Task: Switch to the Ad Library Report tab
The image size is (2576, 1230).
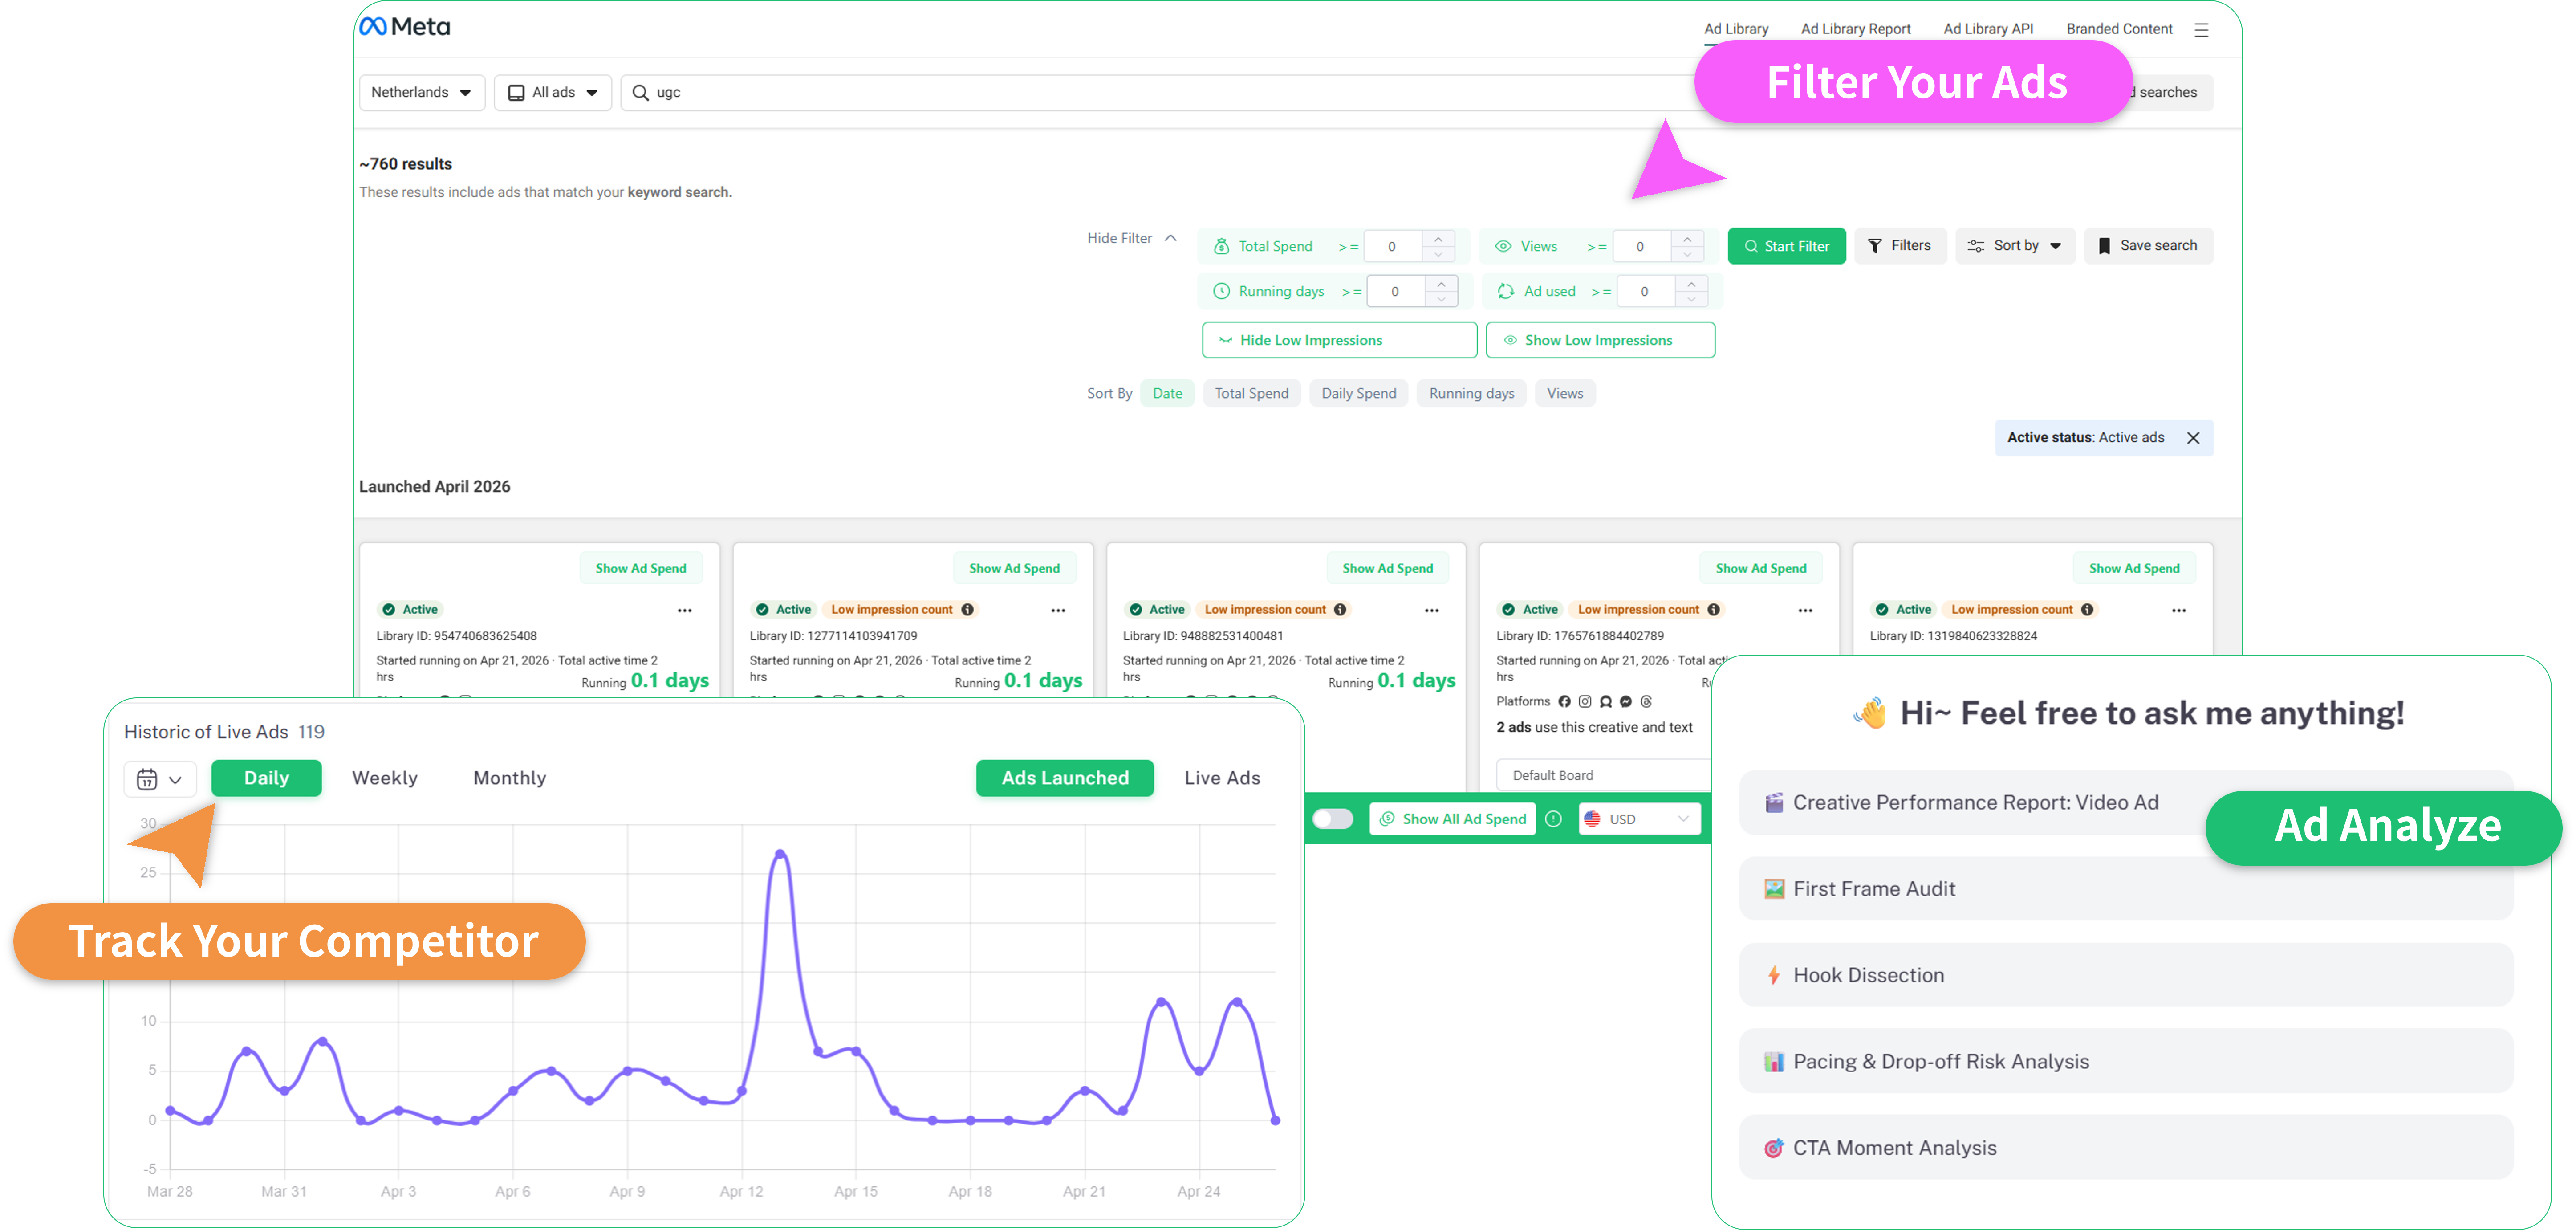Action: click(x=1855, y=28)
